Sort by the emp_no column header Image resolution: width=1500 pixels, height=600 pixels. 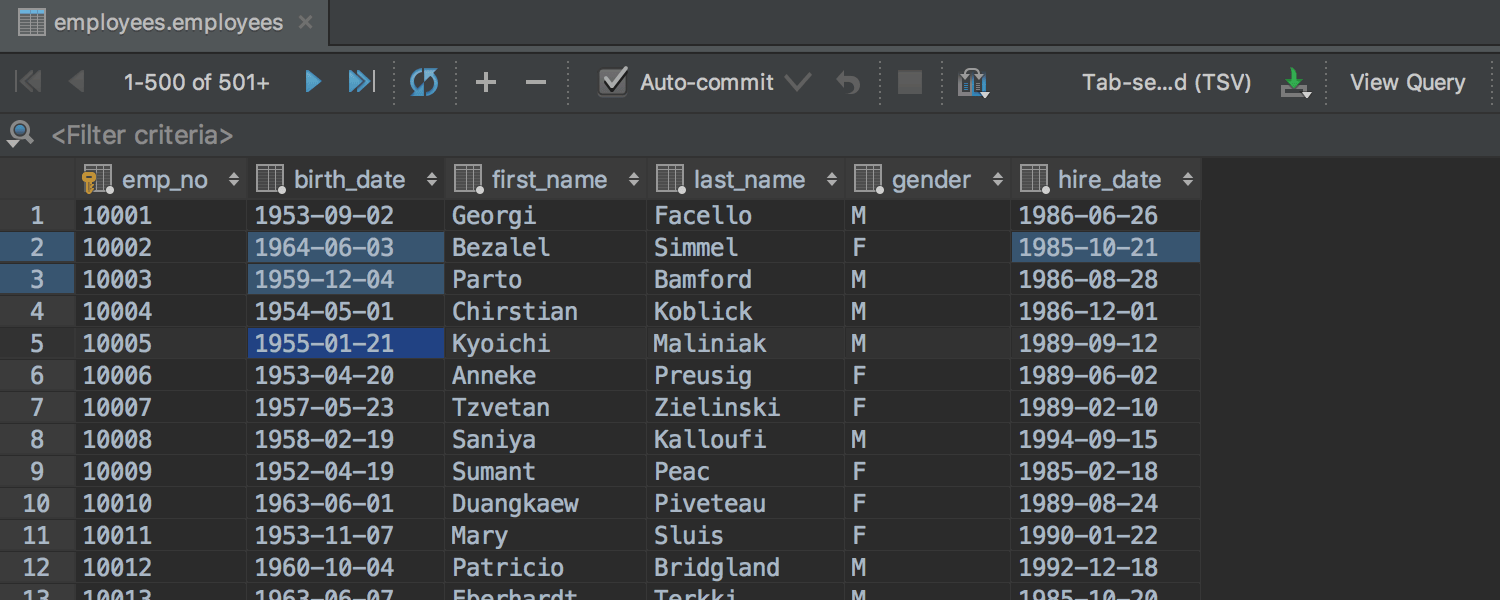pos(164,180)
